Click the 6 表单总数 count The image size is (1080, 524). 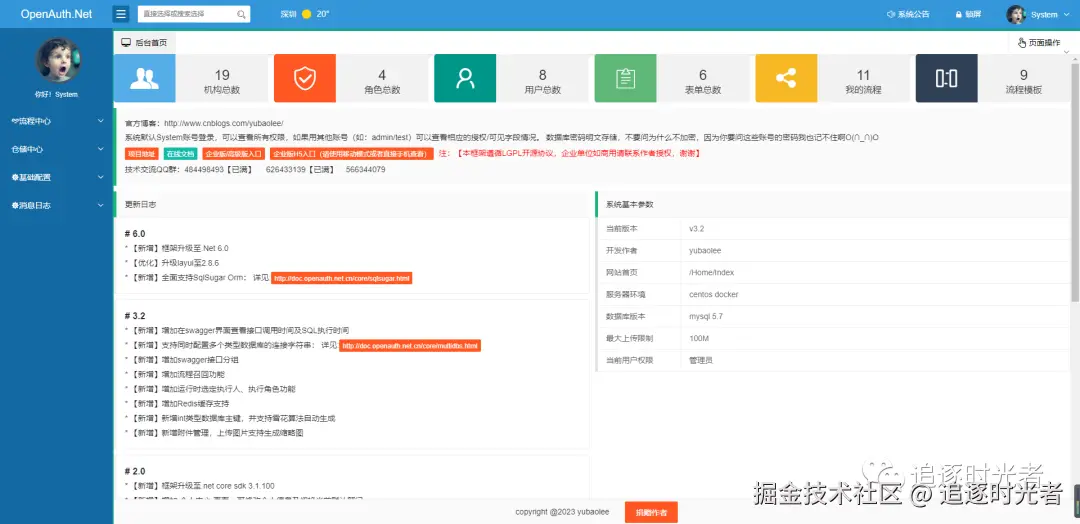point(703,75)
